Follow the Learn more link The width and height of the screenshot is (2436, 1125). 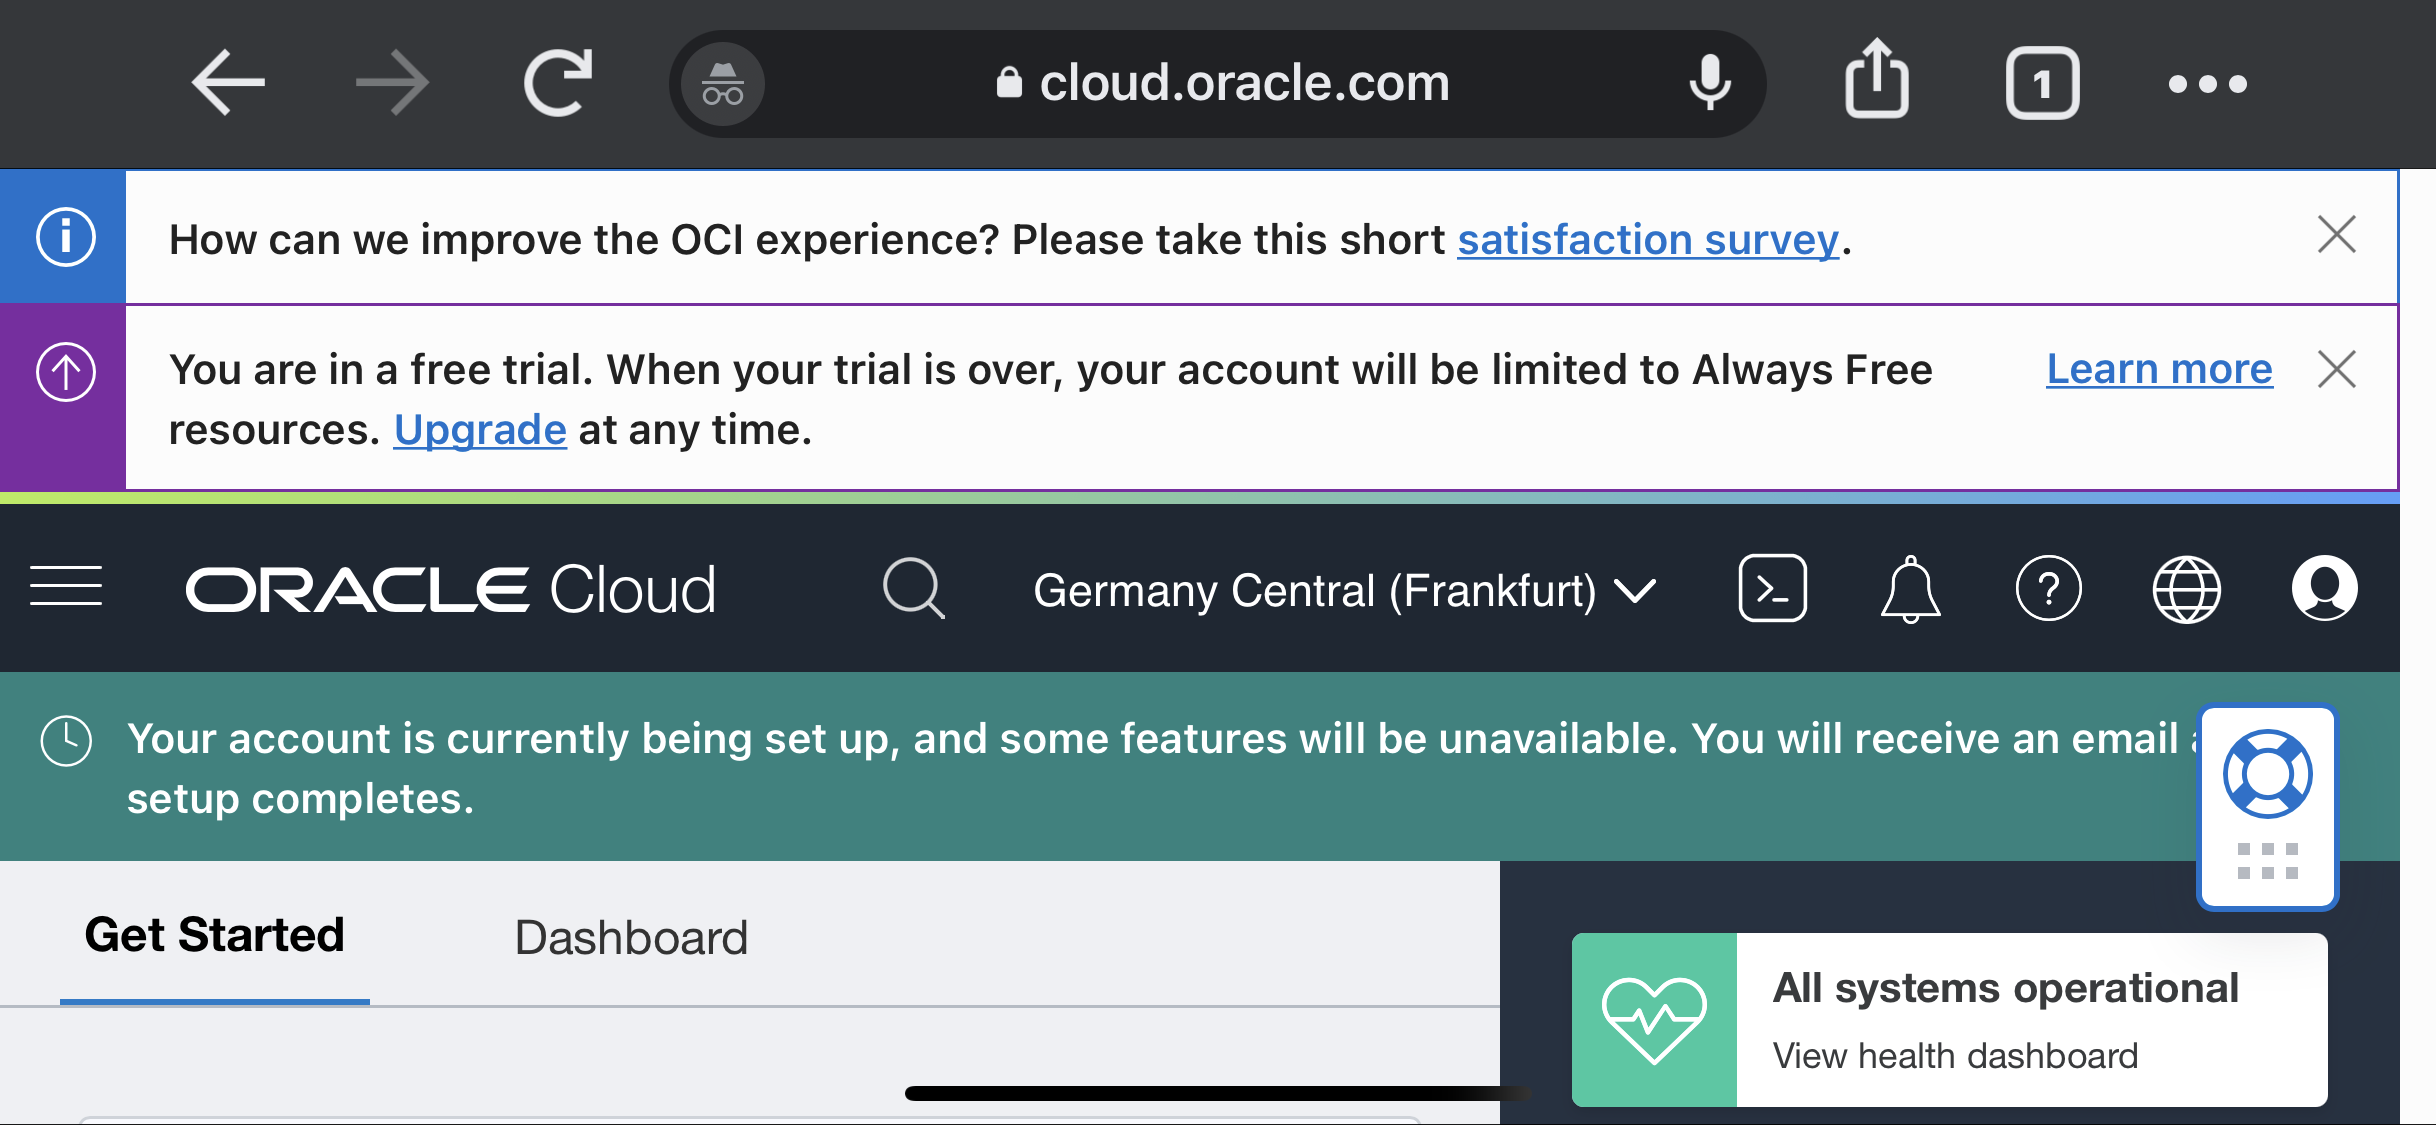(x=2159, y=370)
